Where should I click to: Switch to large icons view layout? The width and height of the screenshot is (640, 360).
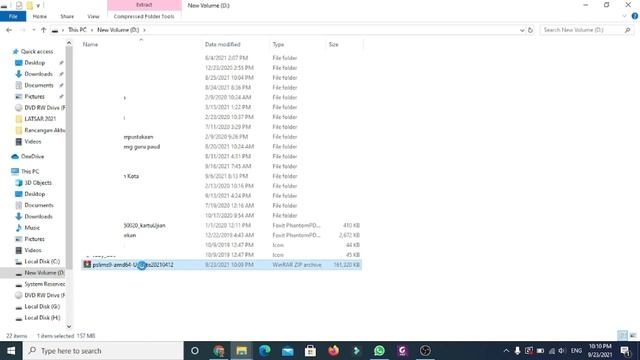click(633, 336)
